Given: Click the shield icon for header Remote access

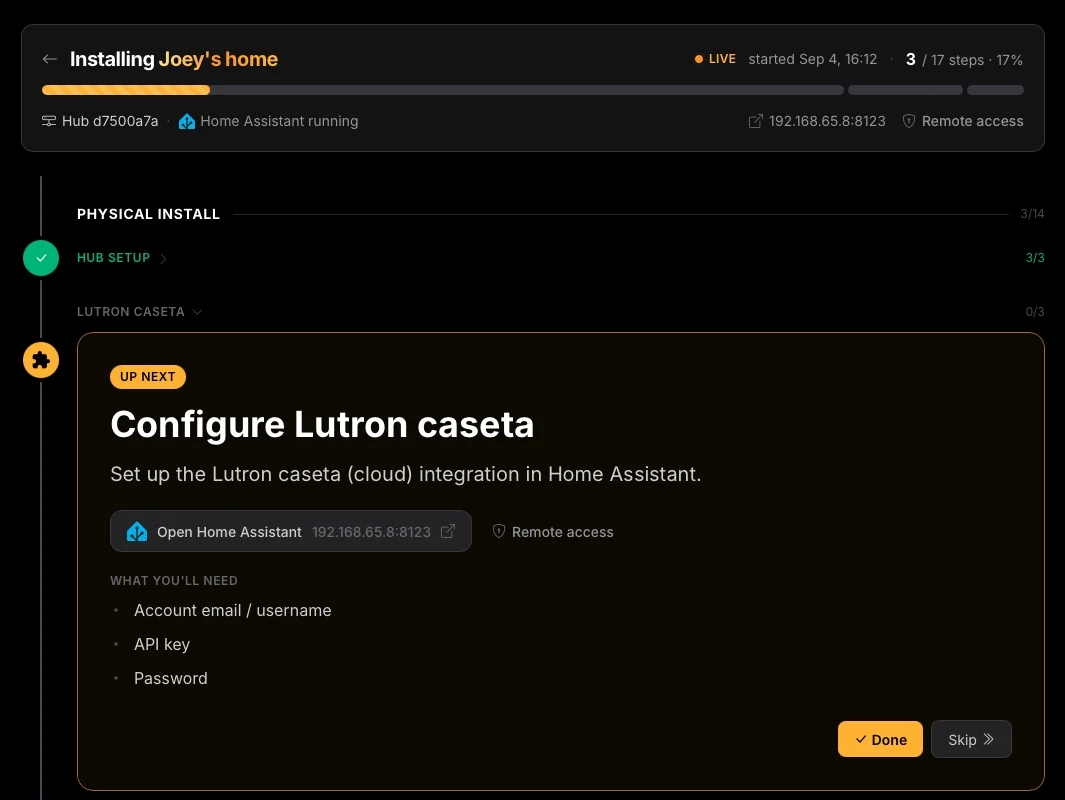Looking at the screenshot, I should click(x=909, y=121).
